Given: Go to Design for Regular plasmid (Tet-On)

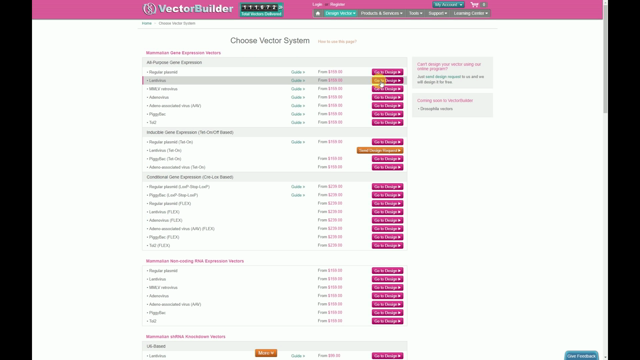Looking at the screenshot, I should (387, 142).
